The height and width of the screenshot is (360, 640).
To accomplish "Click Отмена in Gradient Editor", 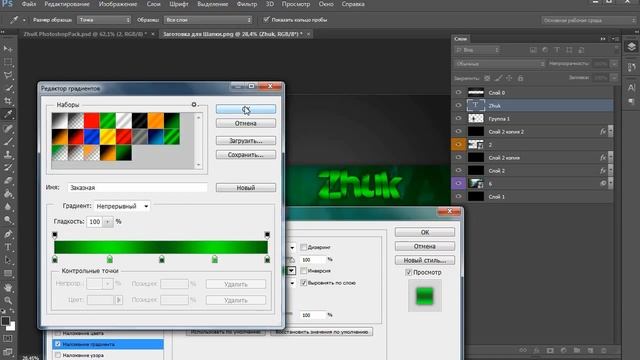I will (246, 123).
